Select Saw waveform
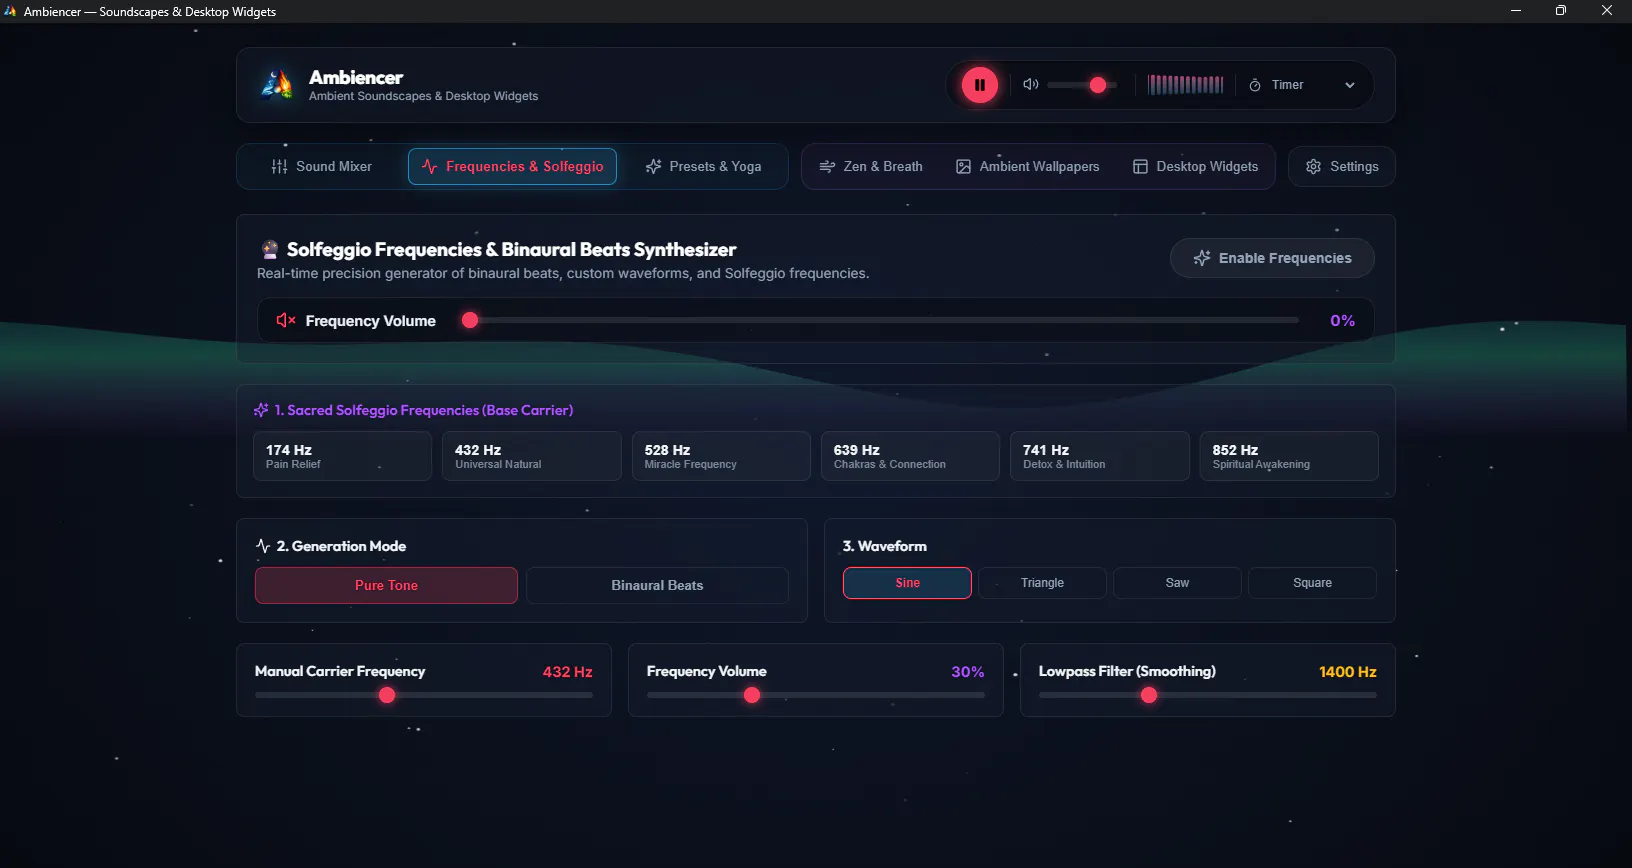Screen dimensions: 1632x868 point(1177,583)
